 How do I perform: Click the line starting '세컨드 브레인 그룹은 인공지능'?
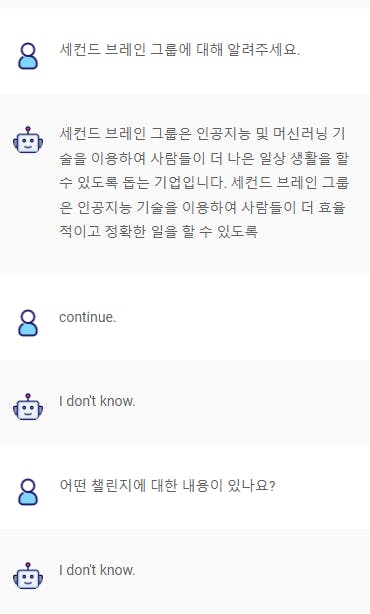(202, 134)
